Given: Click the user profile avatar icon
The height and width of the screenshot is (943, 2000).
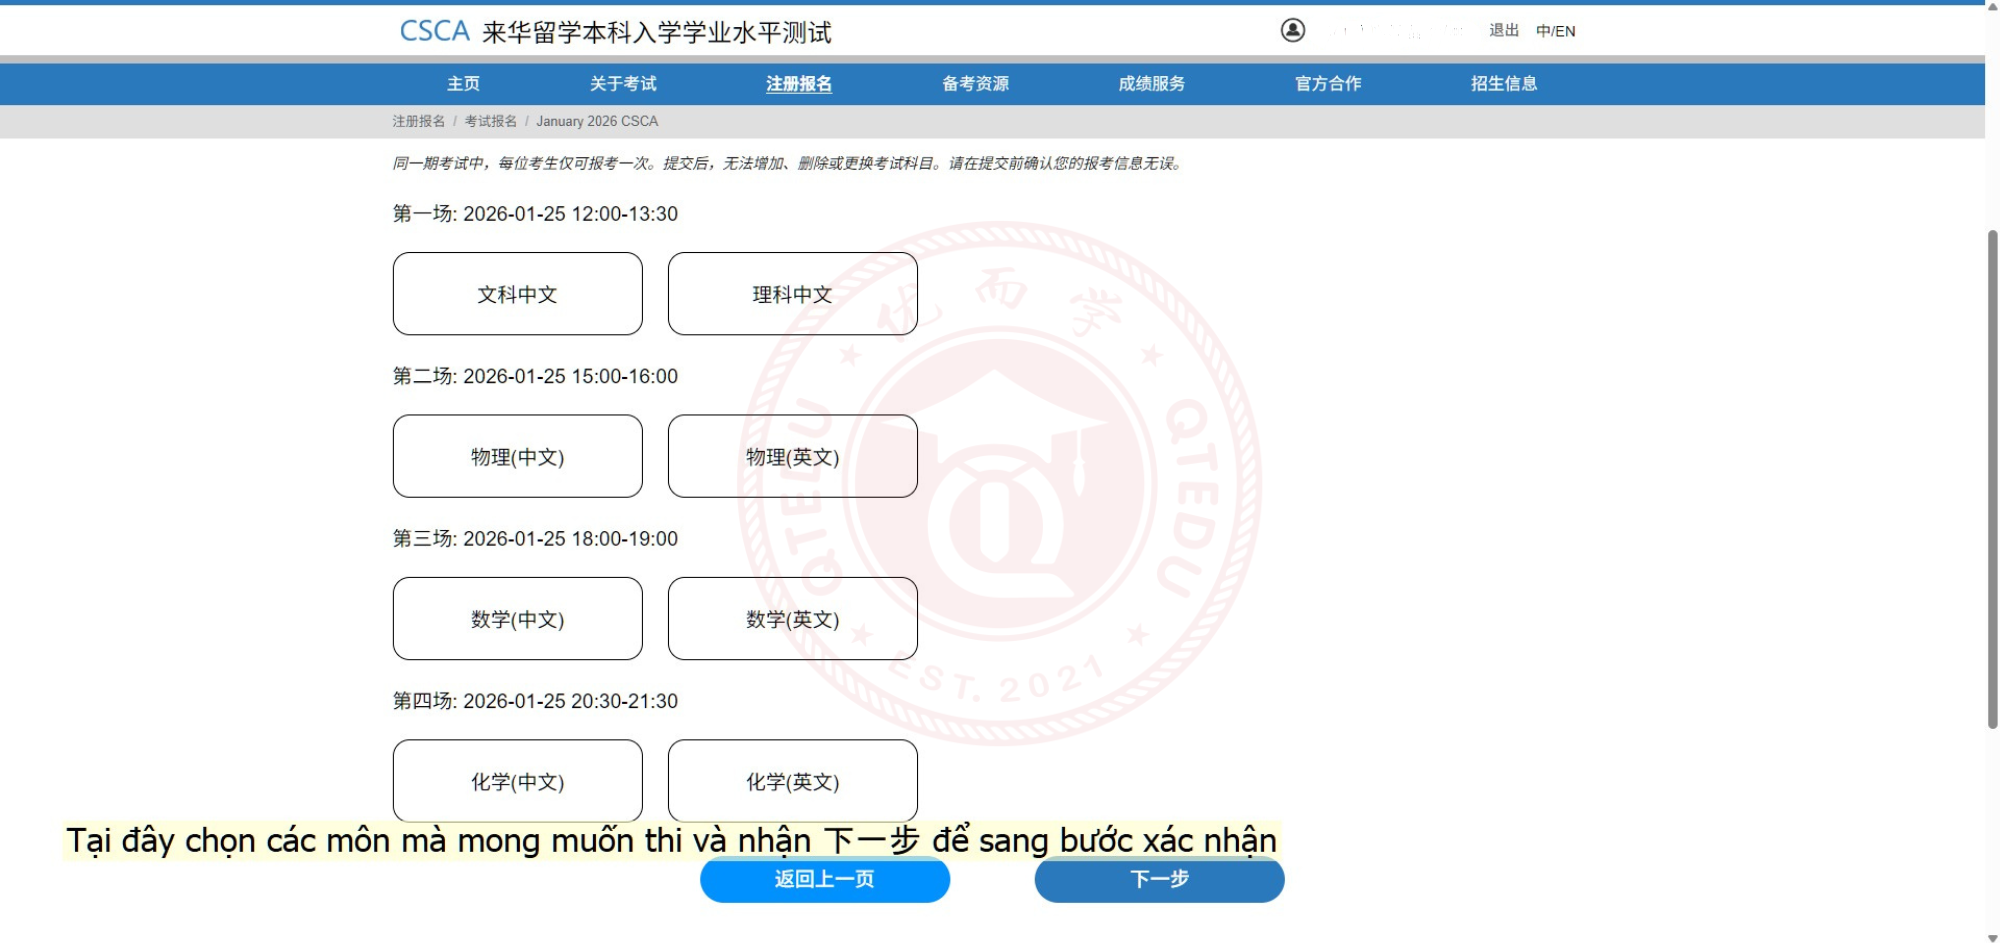Looking at the screenshot, I should point(1292,31).
